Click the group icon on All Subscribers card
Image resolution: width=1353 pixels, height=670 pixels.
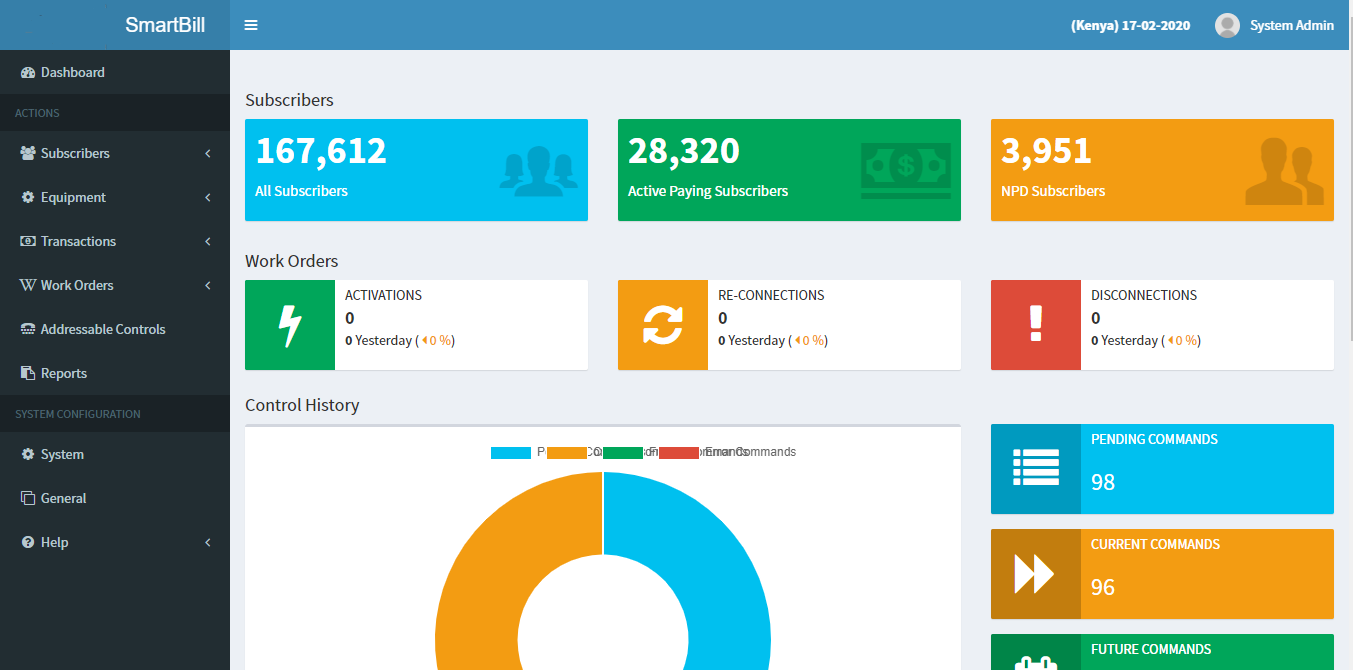pyautogui.click(x=538, y=169)
